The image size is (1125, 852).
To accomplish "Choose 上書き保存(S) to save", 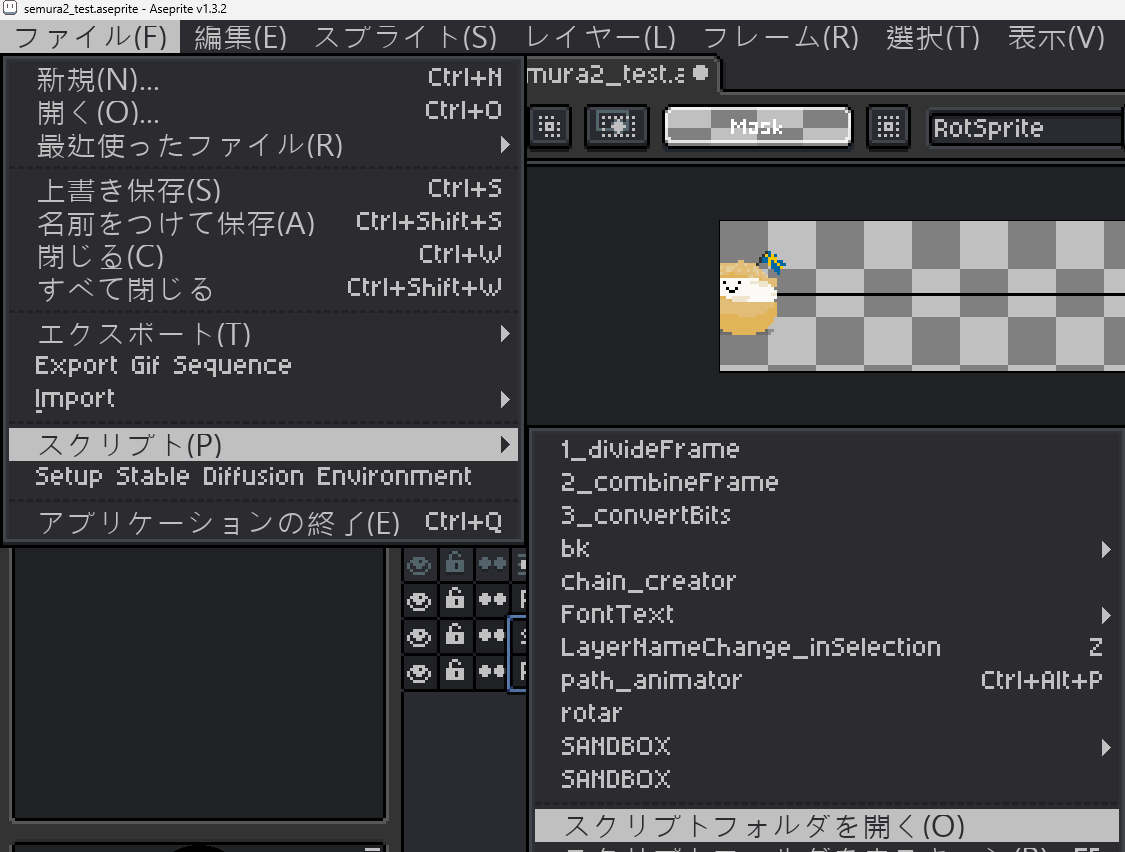I will 263,190.
